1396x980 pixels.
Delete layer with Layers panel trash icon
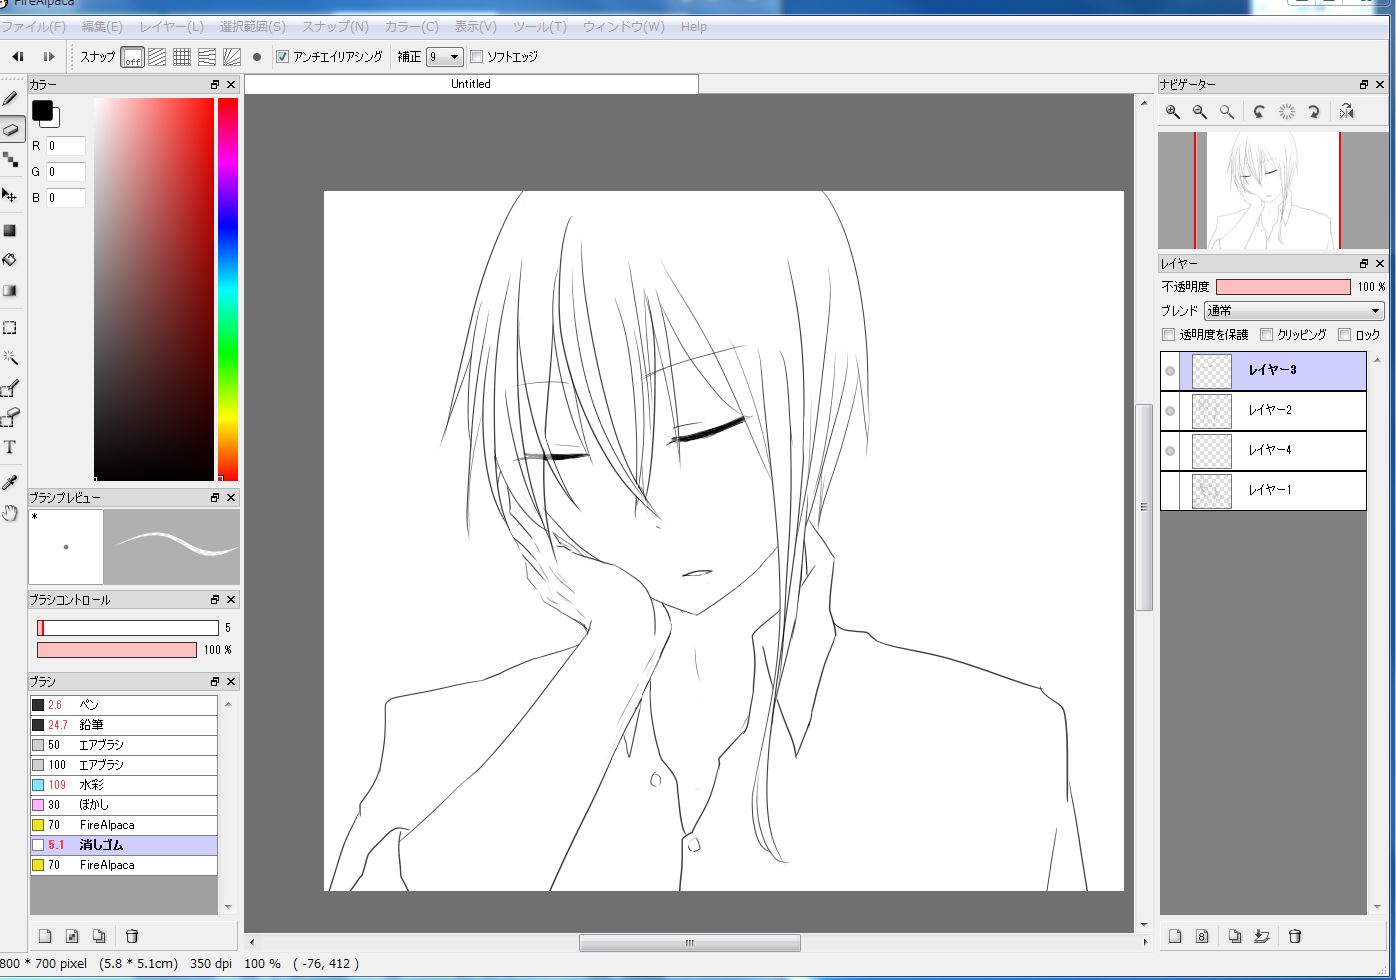coord(1295,936)
